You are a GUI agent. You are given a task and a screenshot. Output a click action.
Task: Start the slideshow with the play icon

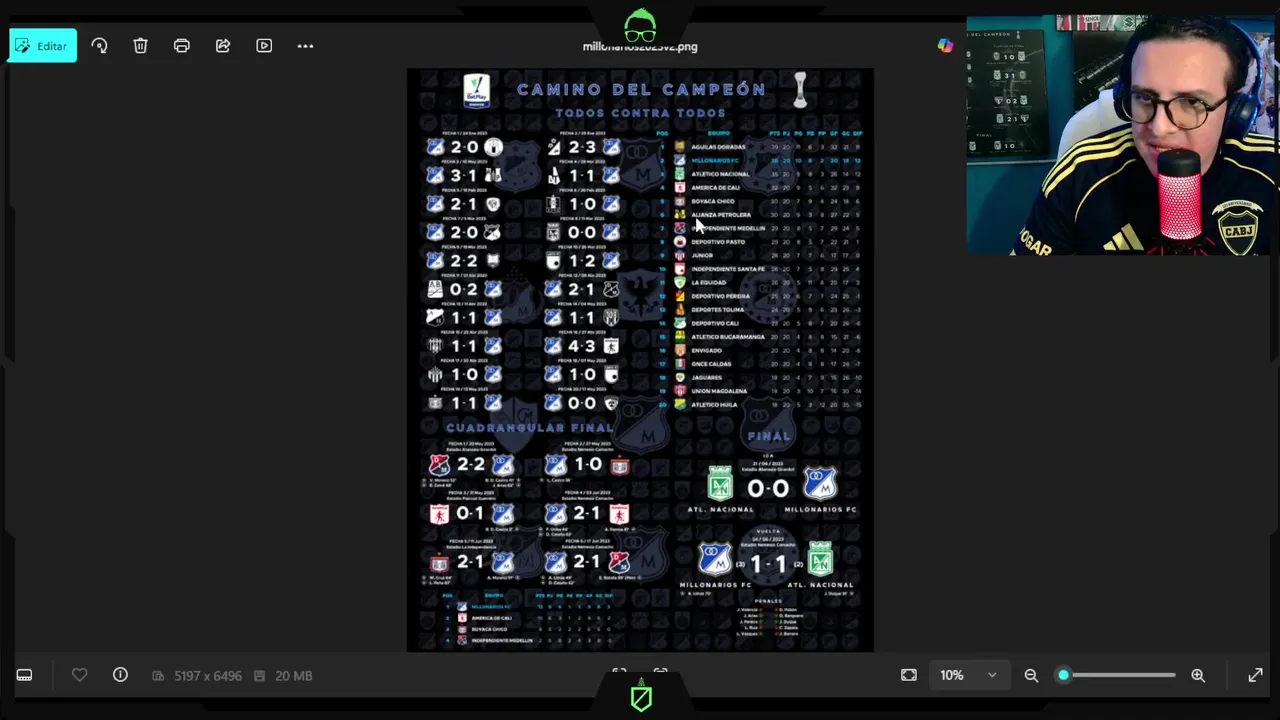(x=264, y=46)
